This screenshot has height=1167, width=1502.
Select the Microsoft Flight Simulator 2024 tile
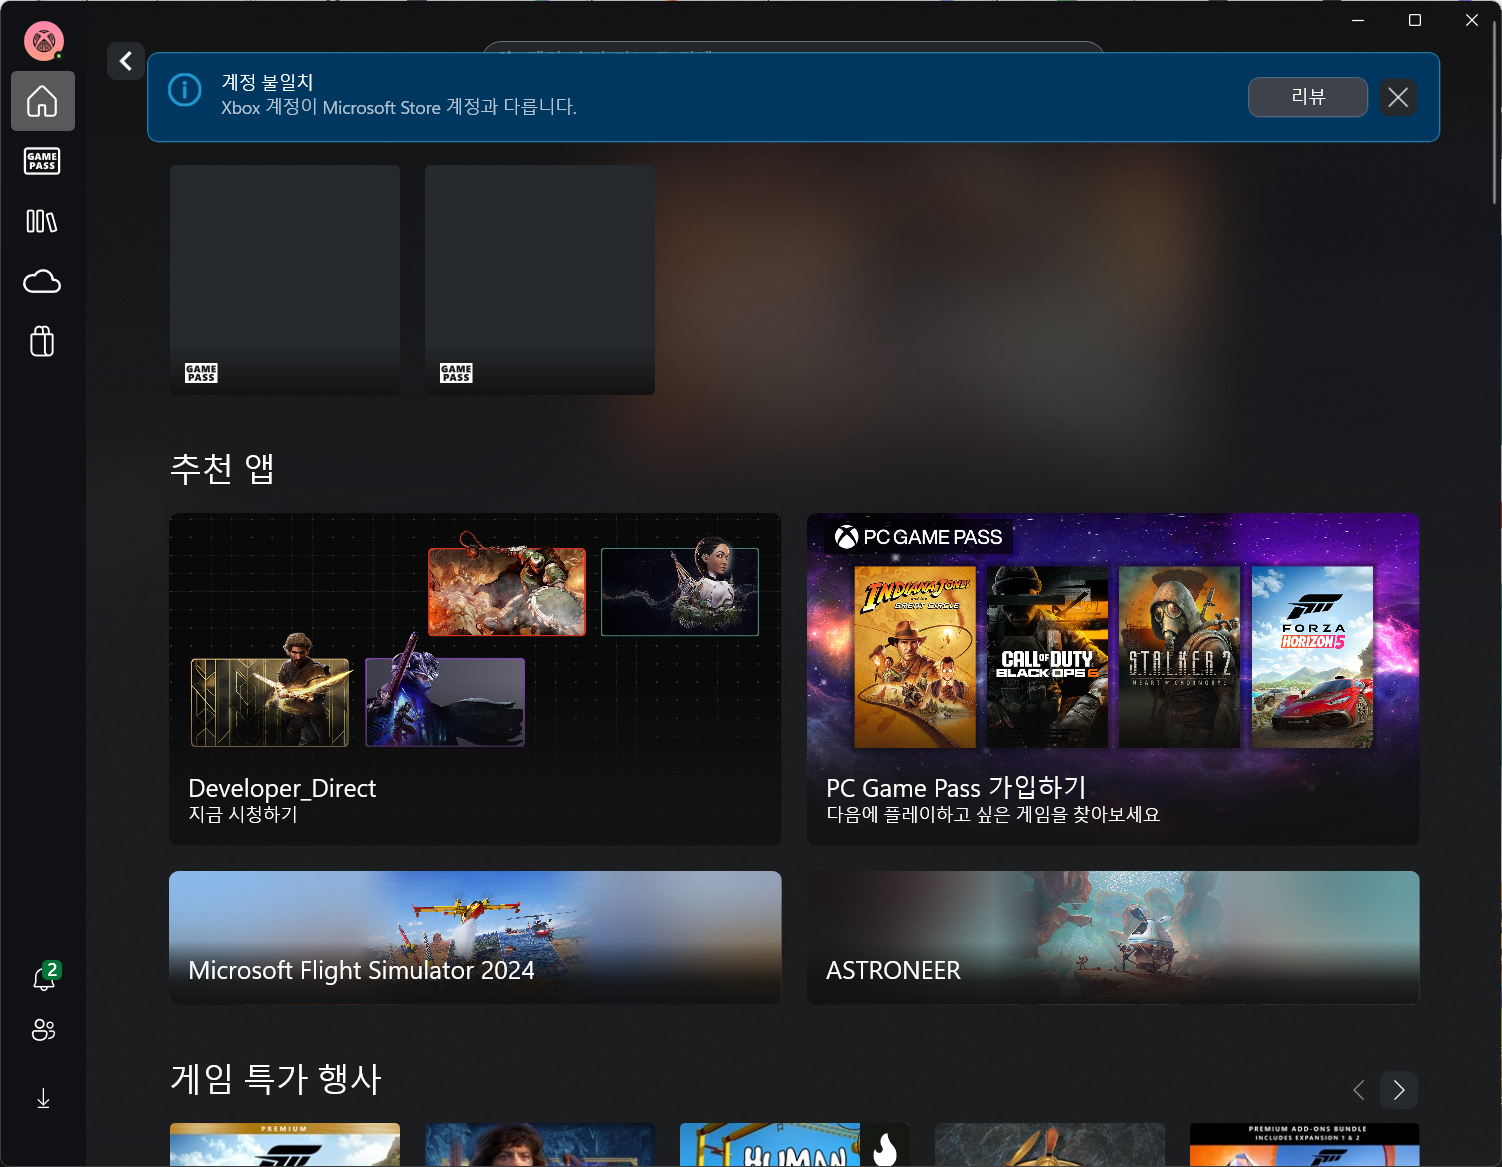point(475,937)
